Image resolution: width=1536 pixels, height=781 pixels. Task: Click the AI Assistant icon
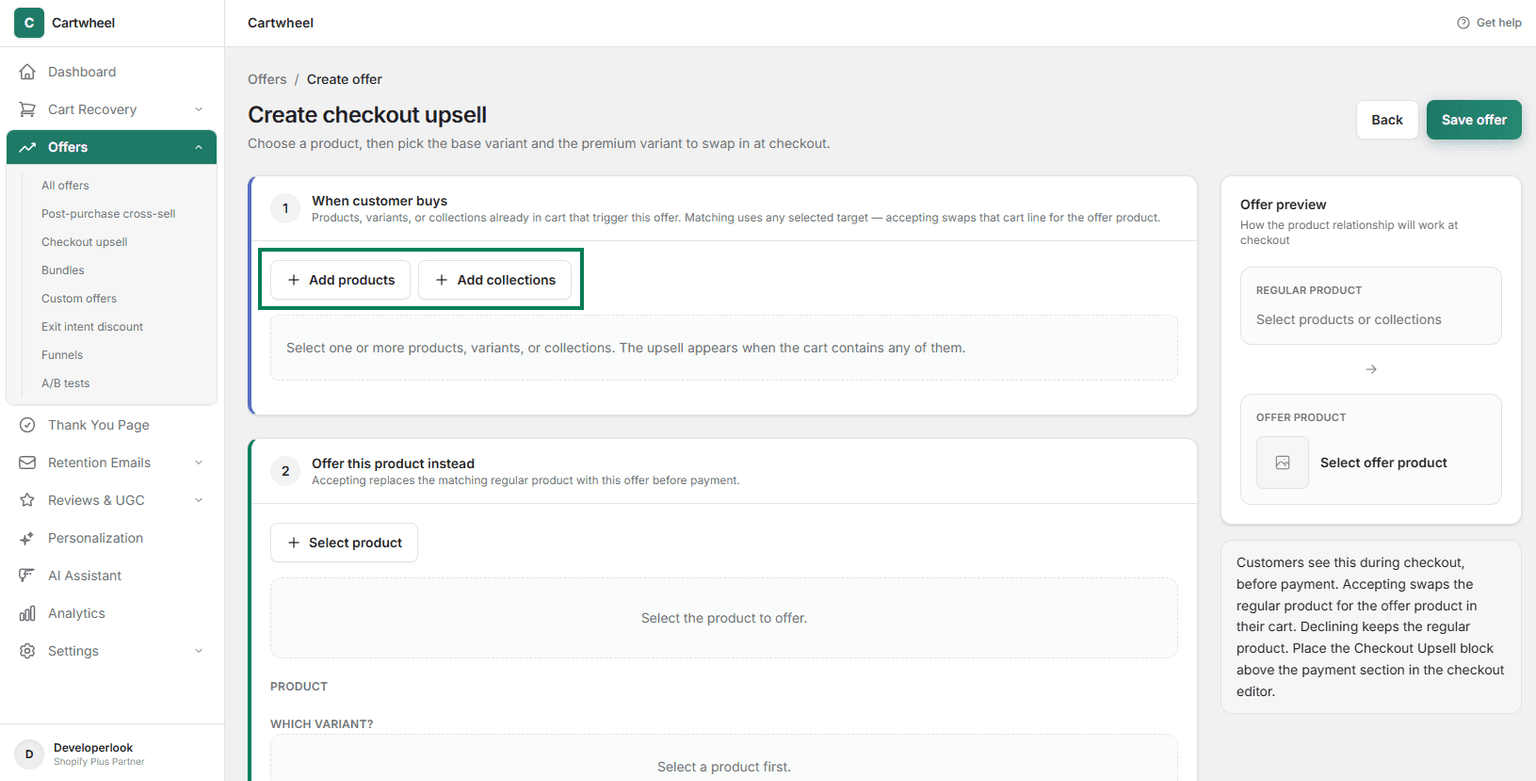[x=28, y=576]
